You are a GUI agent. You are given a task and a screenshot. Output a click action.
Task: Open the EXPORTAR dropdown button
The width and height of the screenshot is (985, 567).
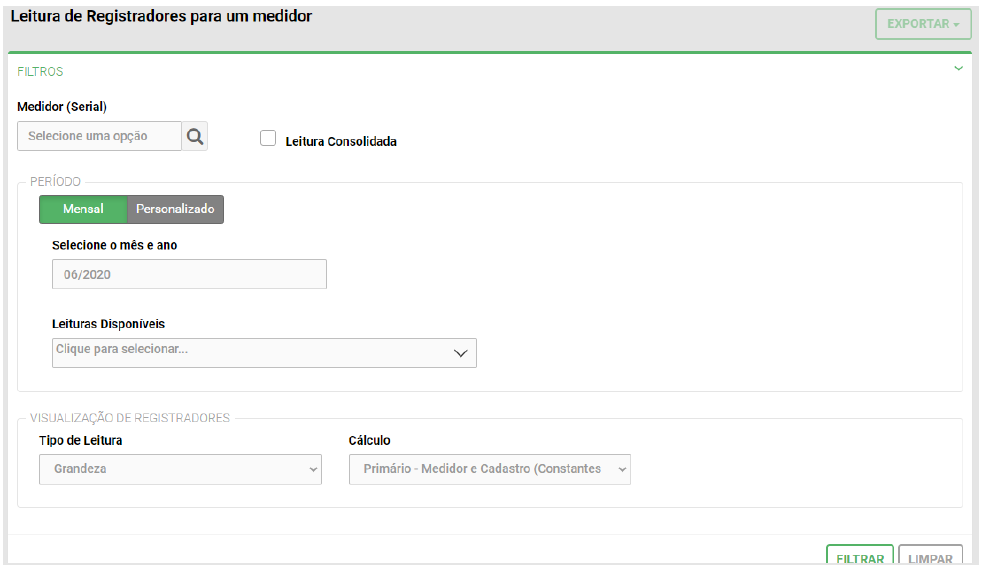[922, 24]
